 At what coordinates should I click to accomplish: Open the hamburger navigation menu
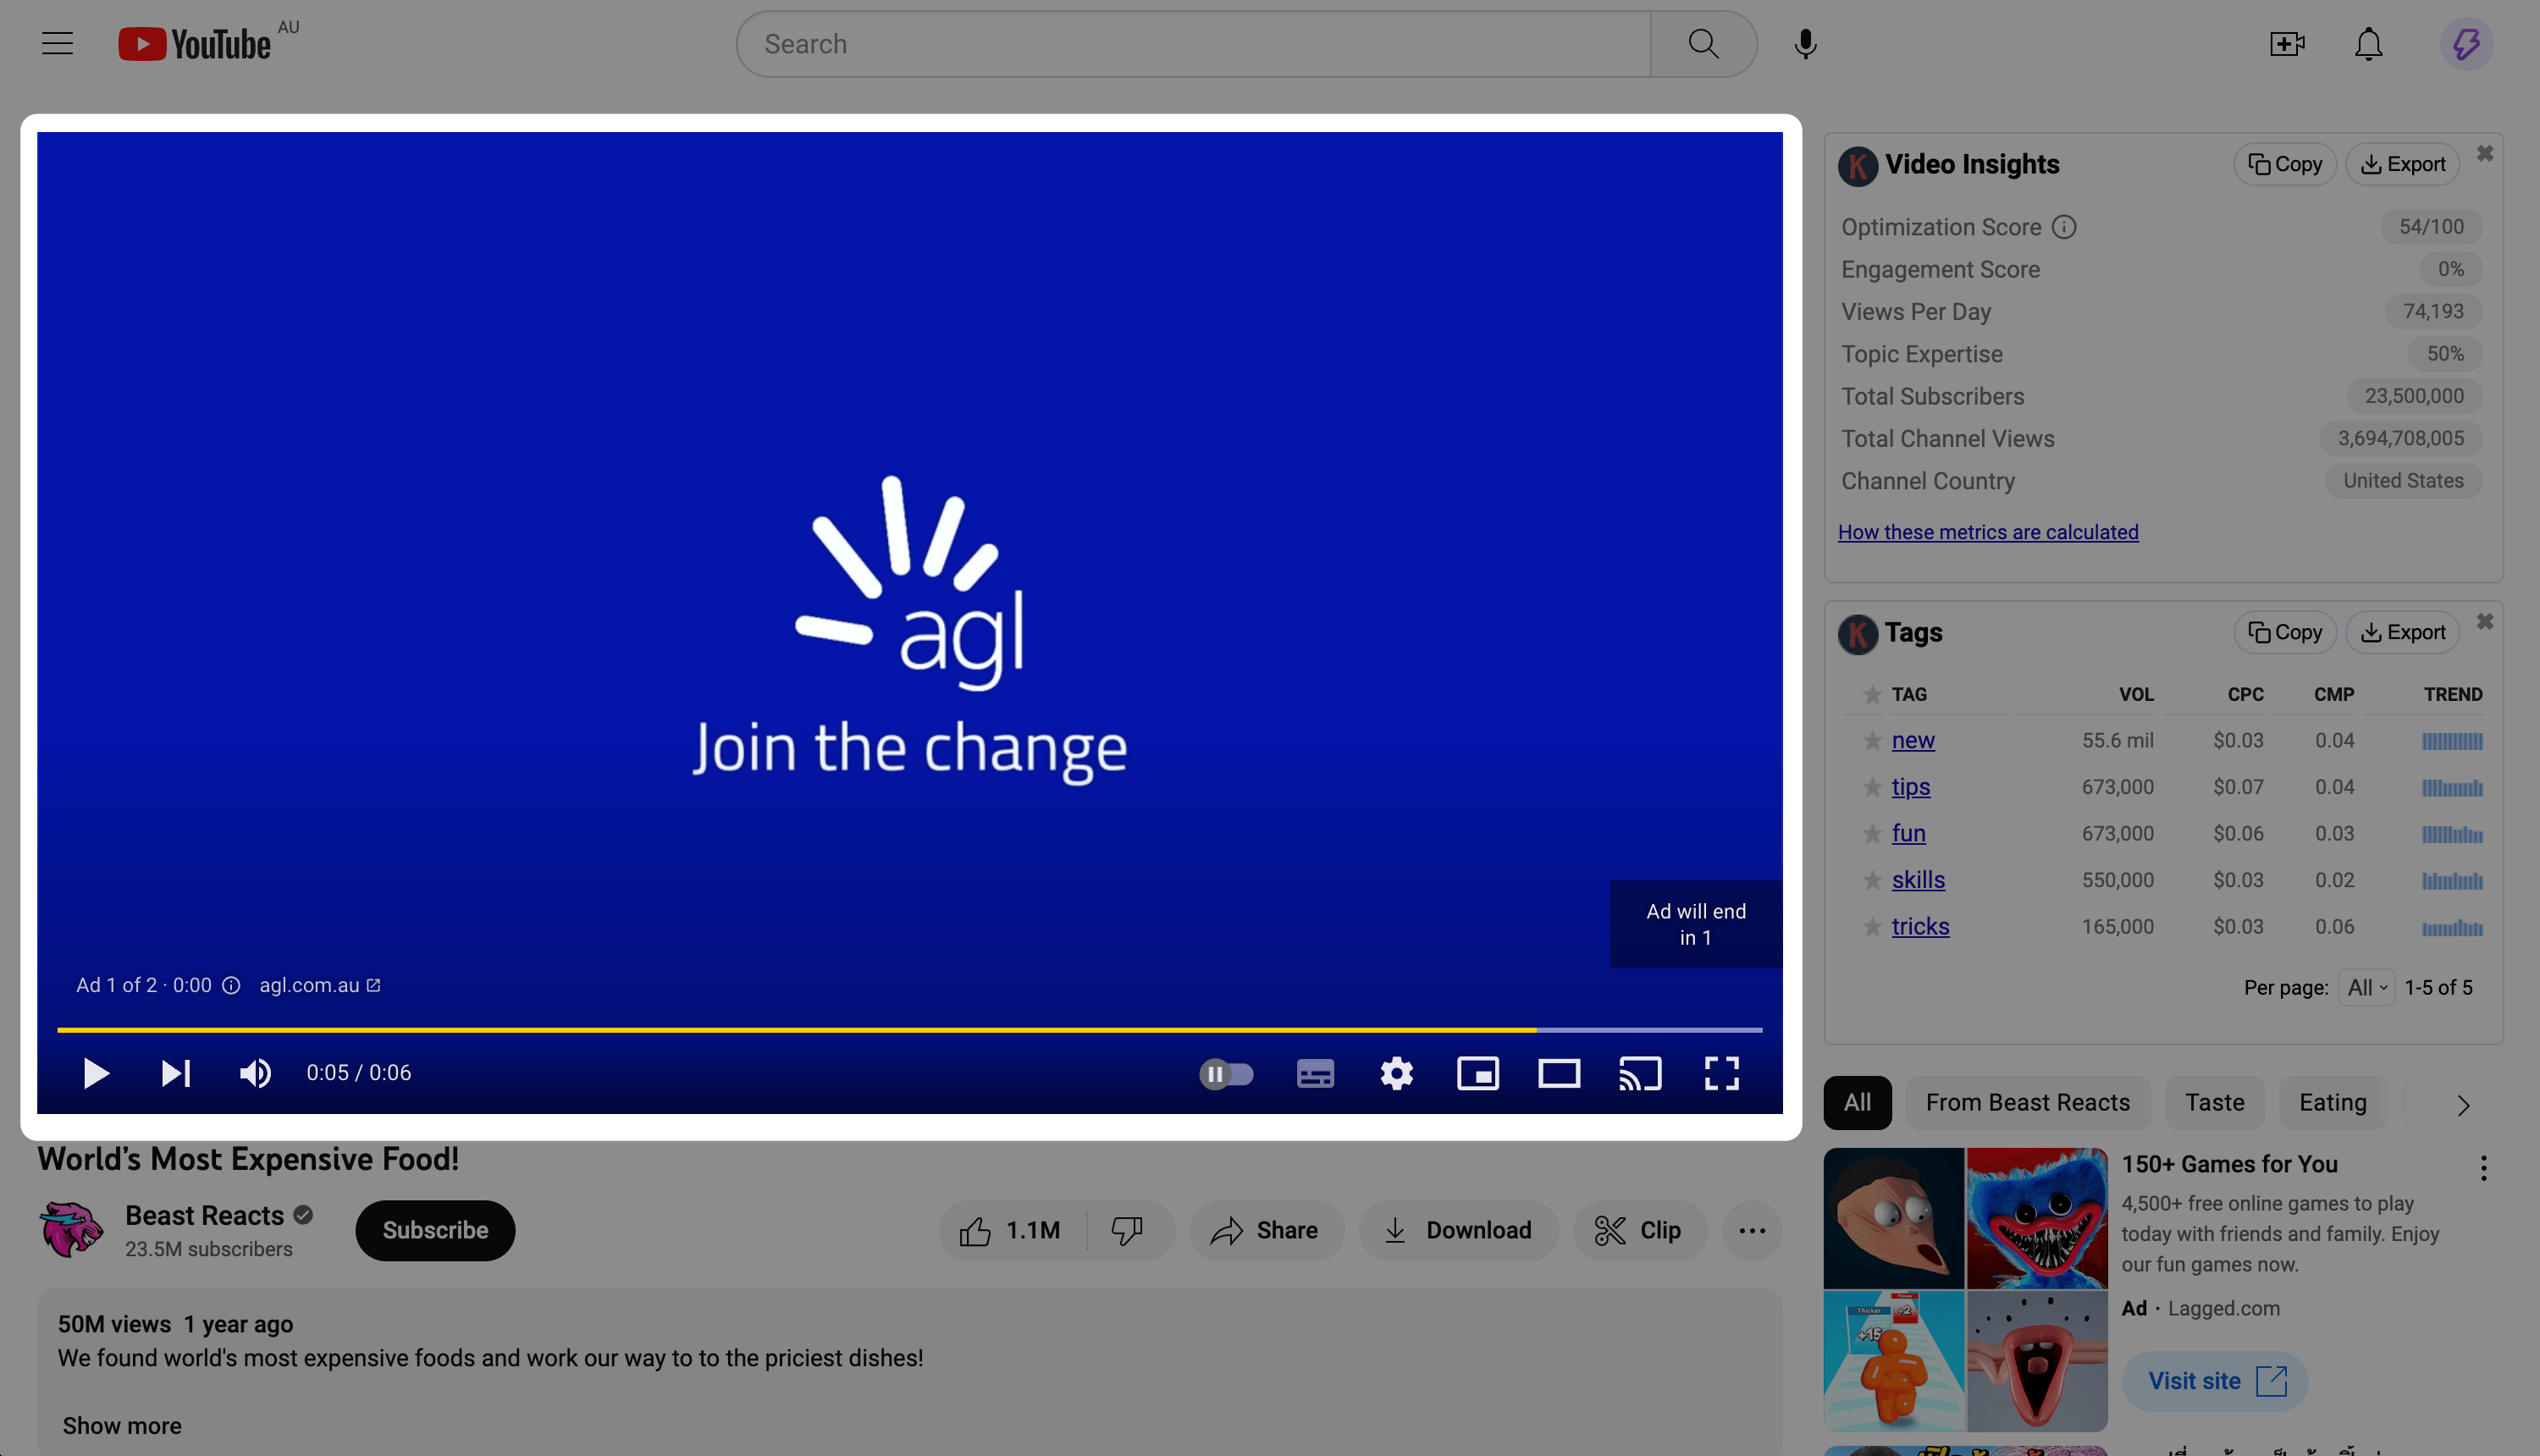57,43
